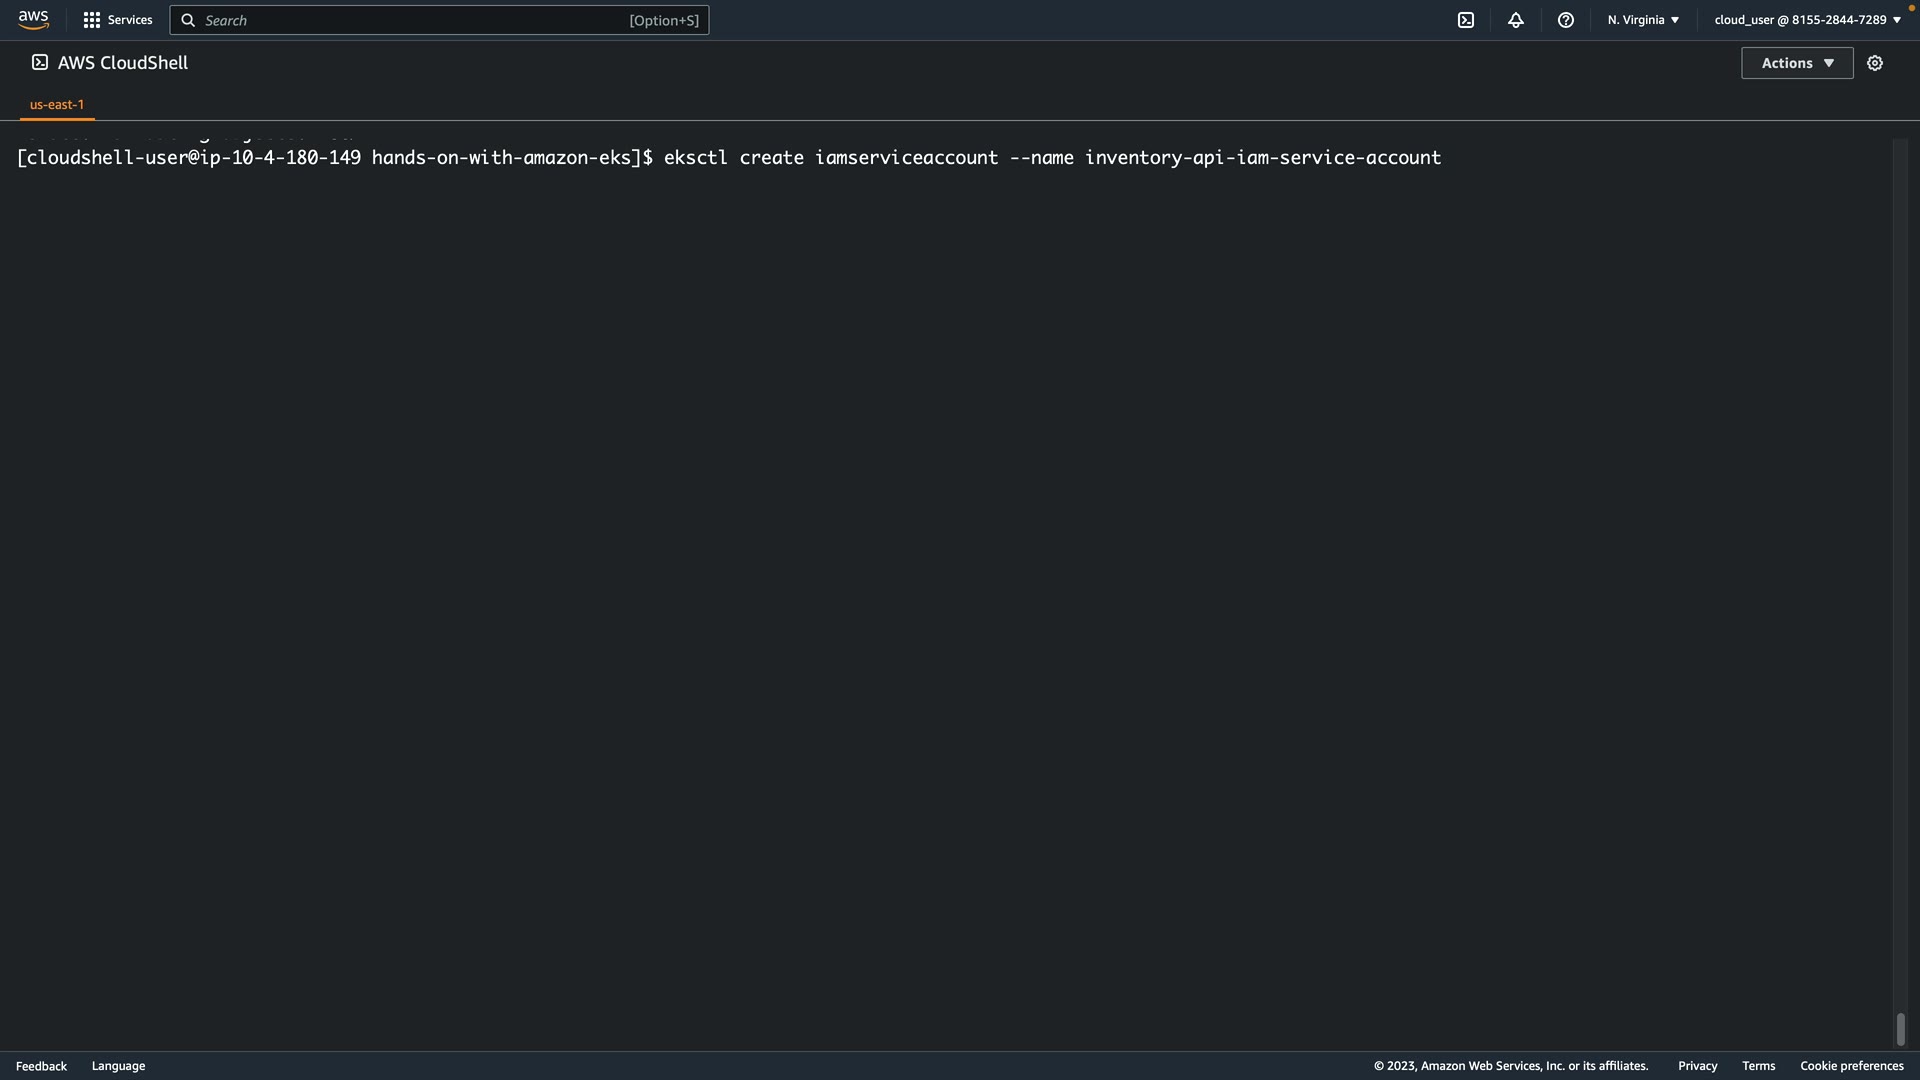Open the Services grid menu
The width and height of the screenshot is (1920, 1080).
118,20
